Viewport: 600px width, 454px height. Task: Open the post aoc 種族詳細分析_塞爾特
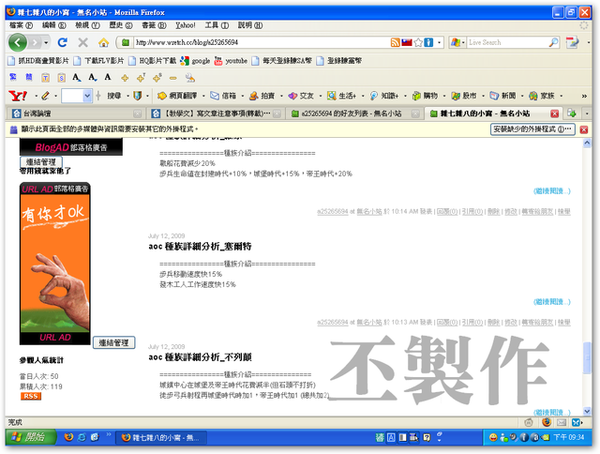point(200,246)
